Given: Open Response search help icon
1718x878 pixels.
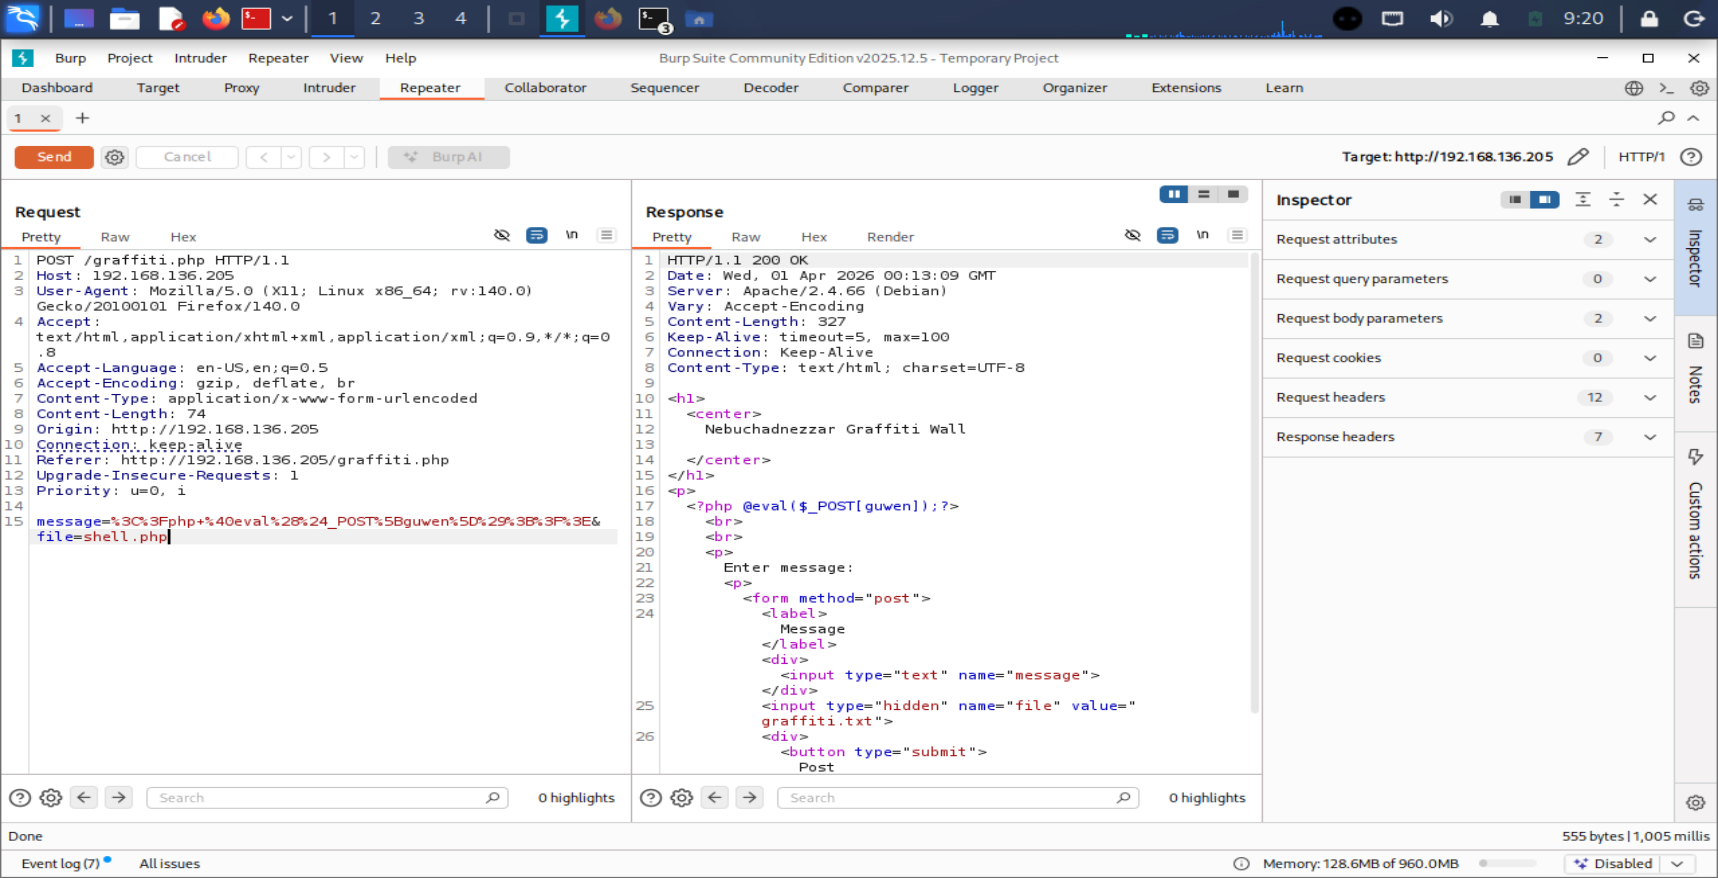Looking at the screenshot, I should tap(651, 798).
